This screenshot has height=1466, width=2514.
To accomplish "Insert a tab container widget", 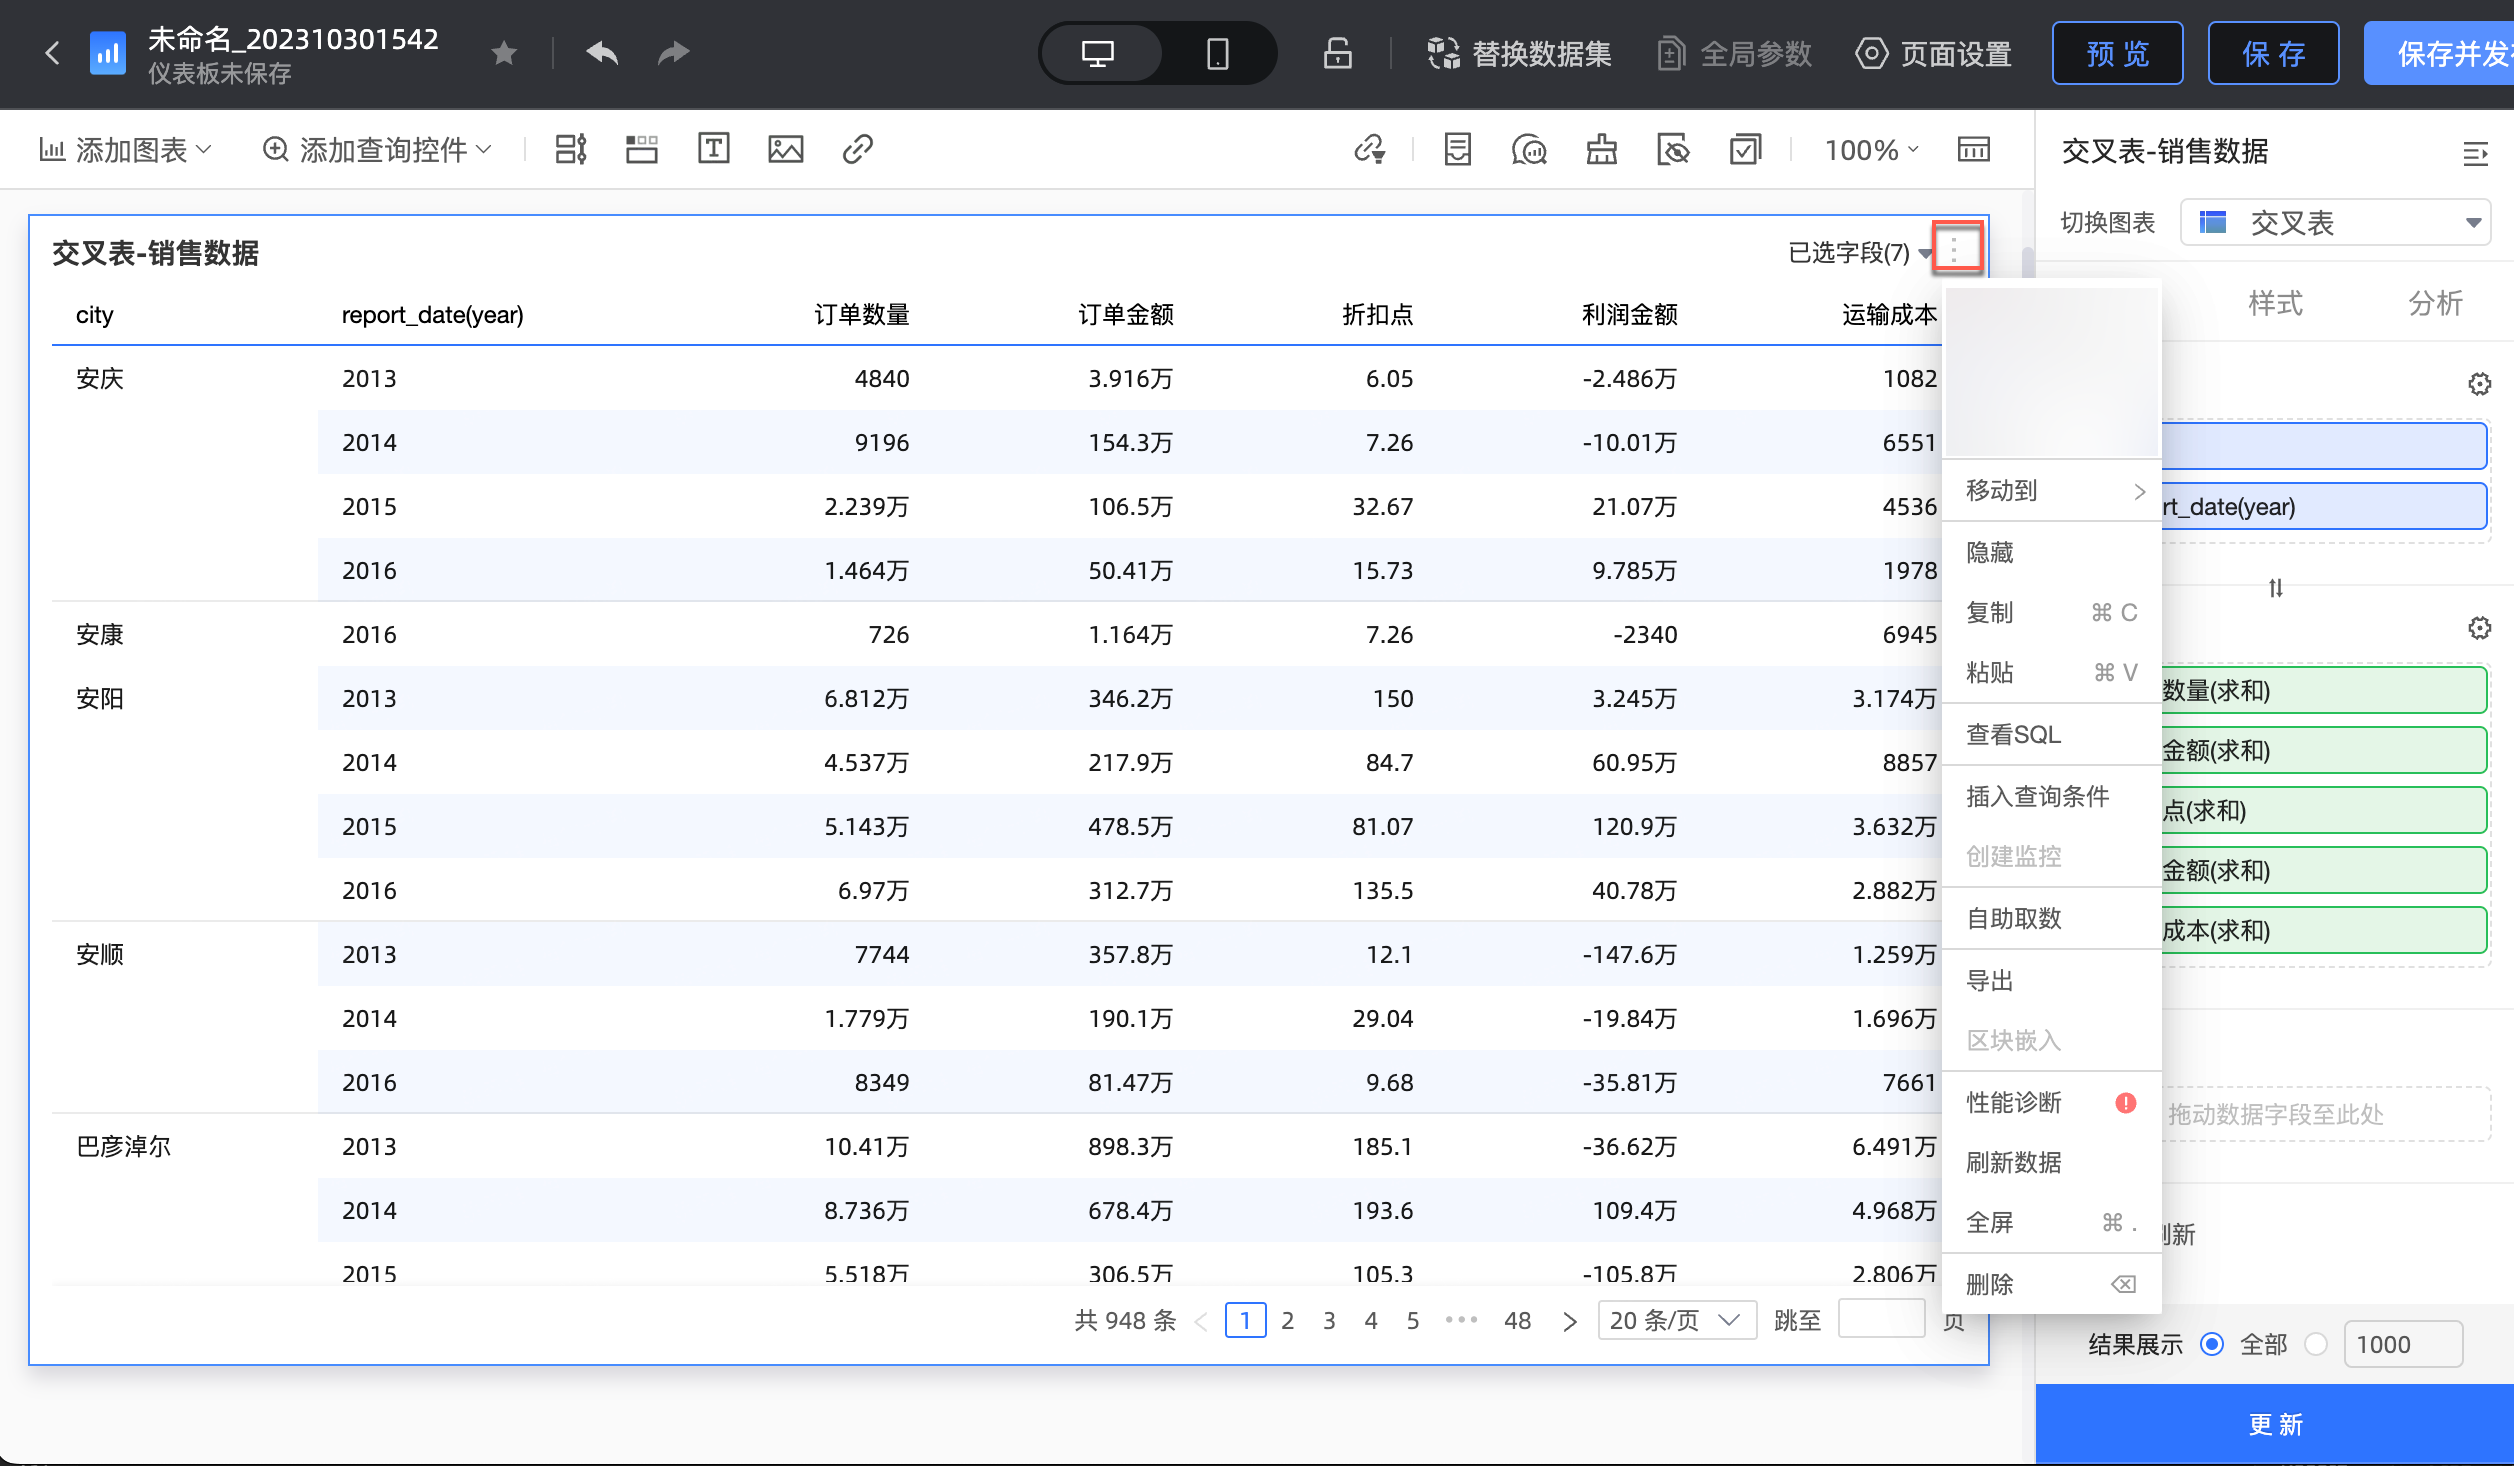I will click(x=642, y=150).
